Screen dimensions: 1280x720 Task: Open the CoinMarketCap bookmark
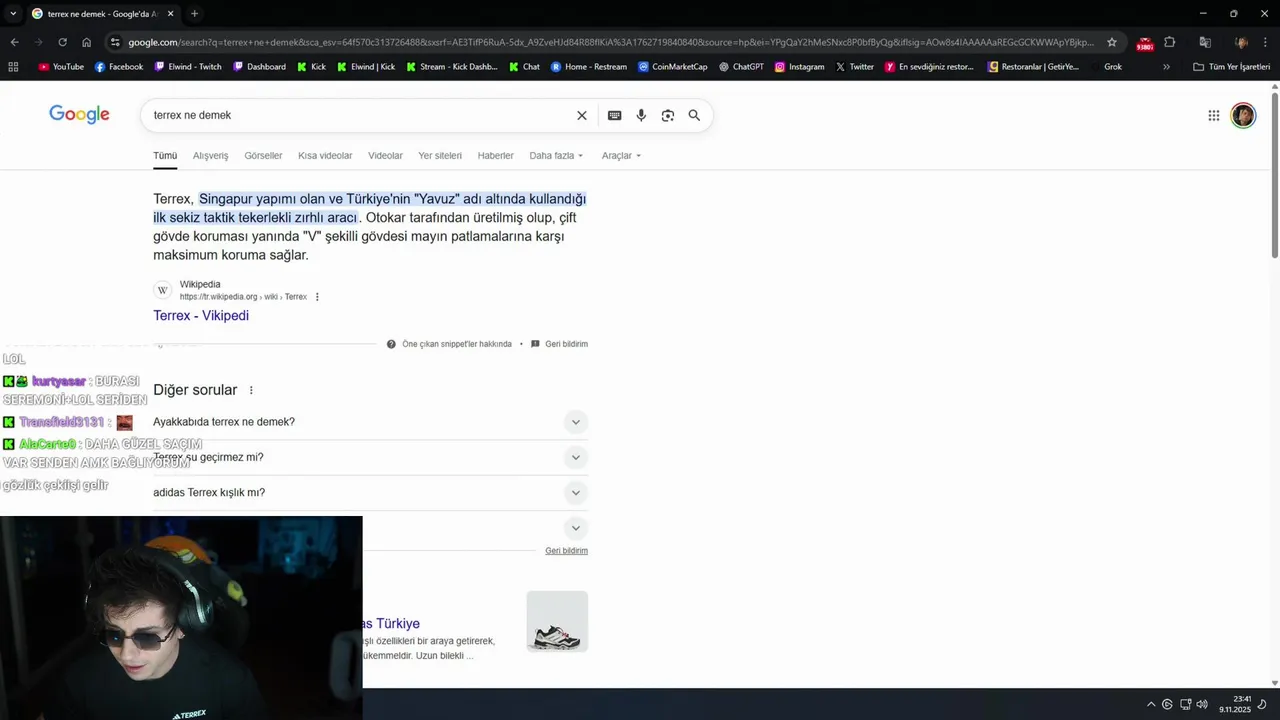672,67
